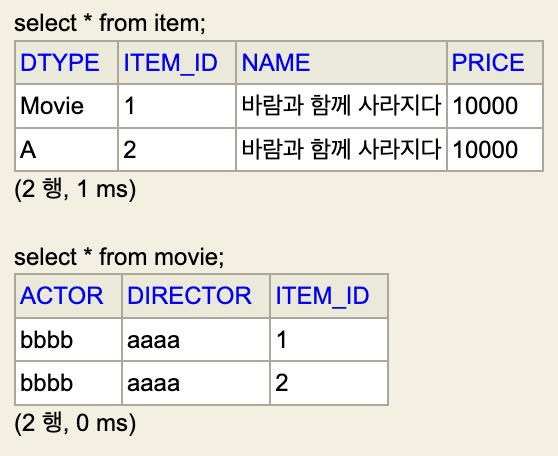Select the 'A' DTYPE cell
This screenshot has width=558, height=456.
[x=67, y=150]
